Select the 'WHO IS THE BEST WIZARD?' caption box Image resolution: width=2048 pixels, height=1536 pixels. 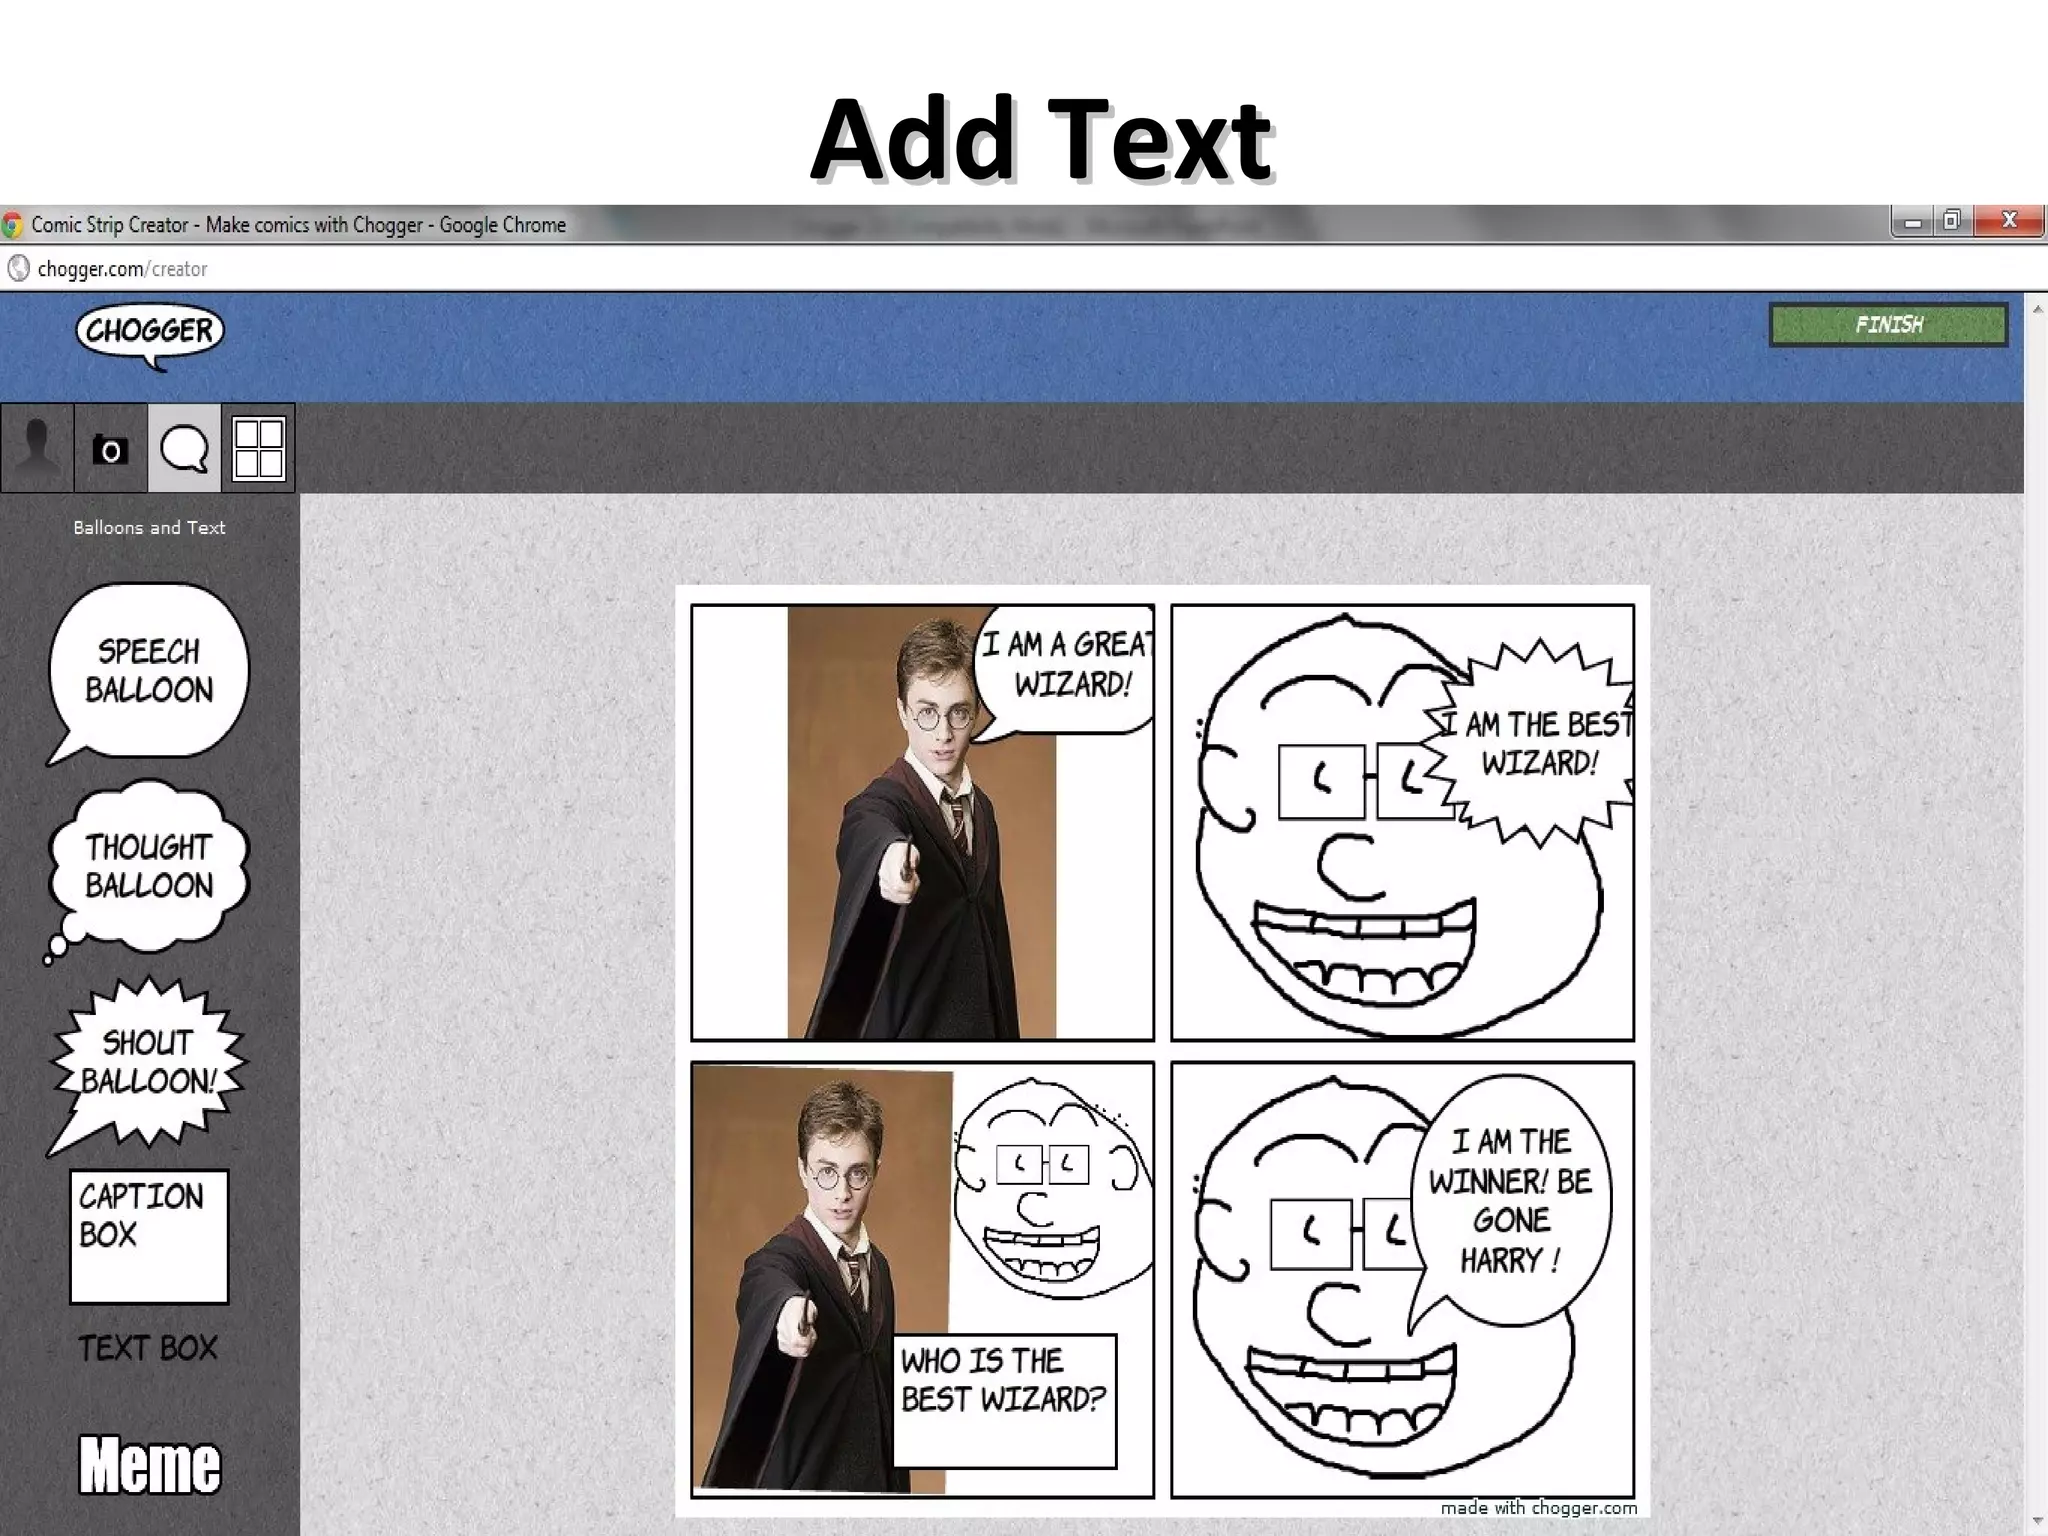tap(1004, 1400)
